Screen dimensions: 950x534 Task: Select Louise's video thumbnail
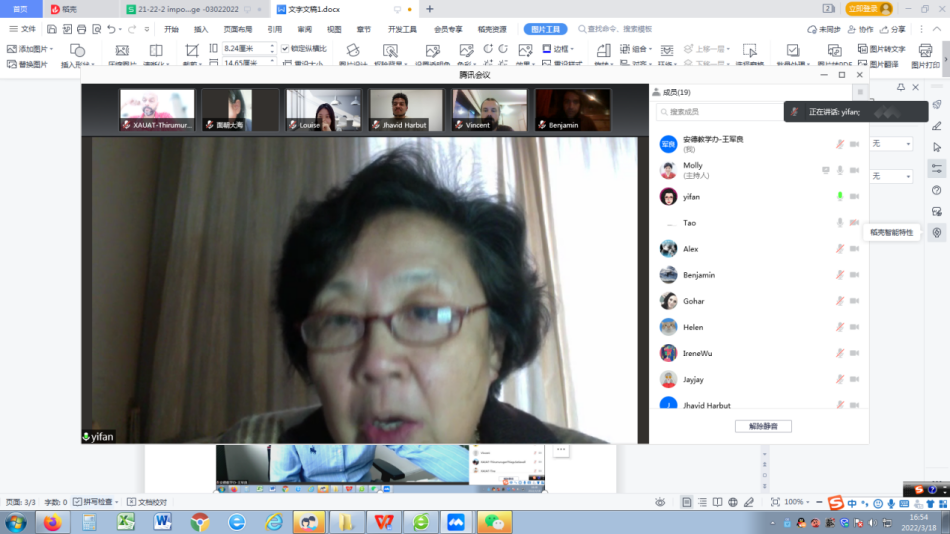pos(323,110)
